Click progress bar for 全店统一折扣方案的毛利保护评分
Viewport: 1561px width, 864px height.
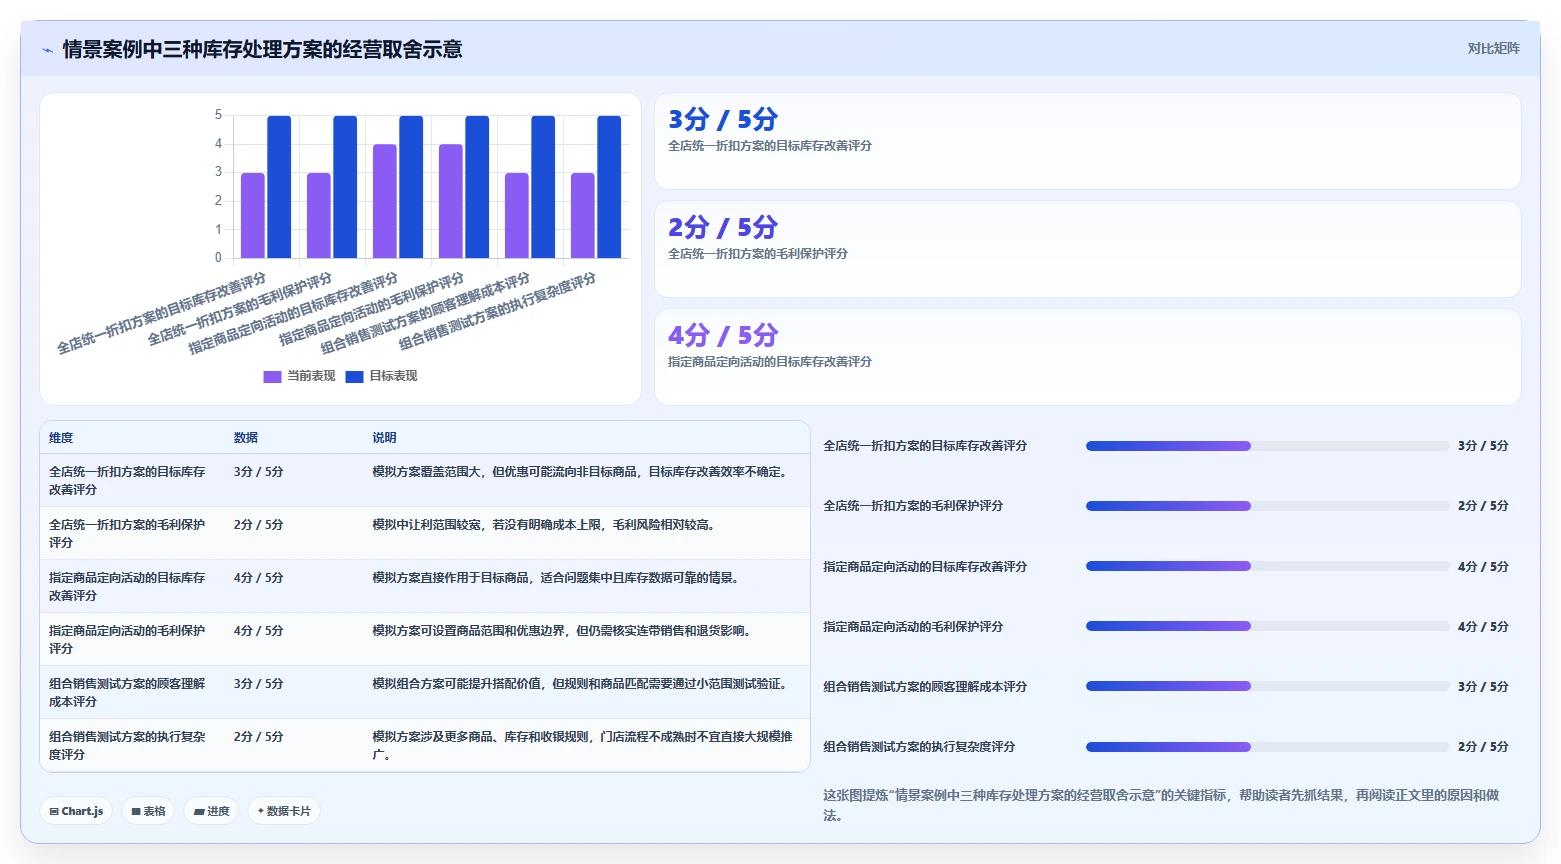pos(1267,506)
